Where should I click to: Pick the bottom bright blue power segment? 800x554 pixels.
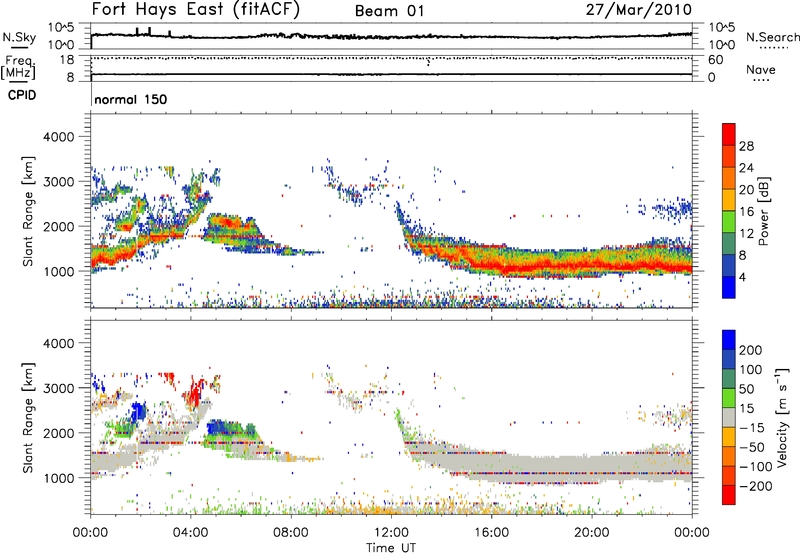coord(729,287)
